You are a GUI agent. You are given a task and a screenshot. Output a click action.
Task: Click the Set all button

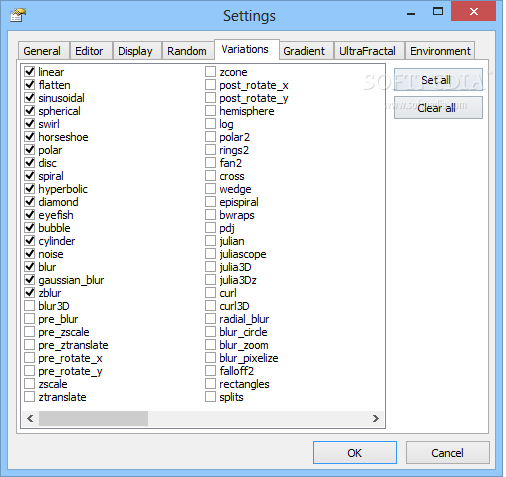click(x=438, y=80)
